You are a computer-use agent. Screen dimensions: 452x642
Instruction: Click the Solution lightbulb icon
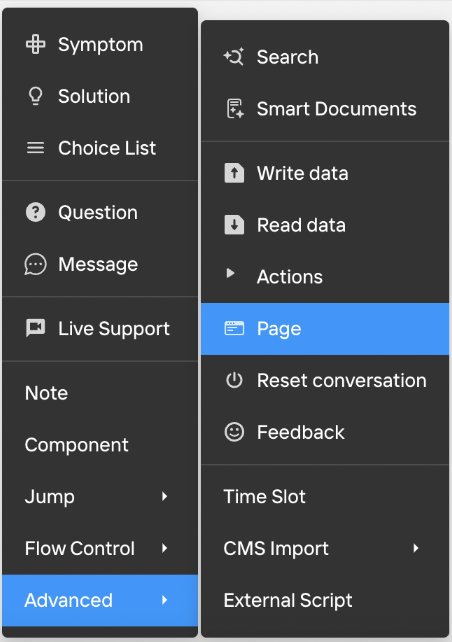click(36, 96)
